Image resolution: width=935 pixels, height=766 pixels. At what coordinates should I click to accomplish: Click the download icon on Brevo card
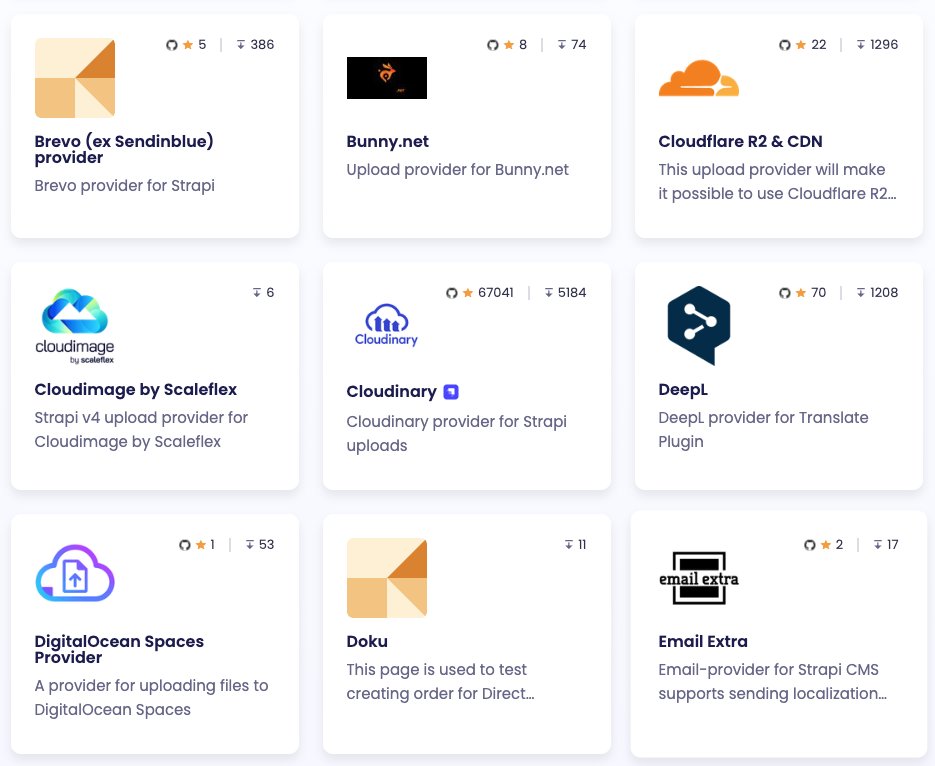click(241, 45)
